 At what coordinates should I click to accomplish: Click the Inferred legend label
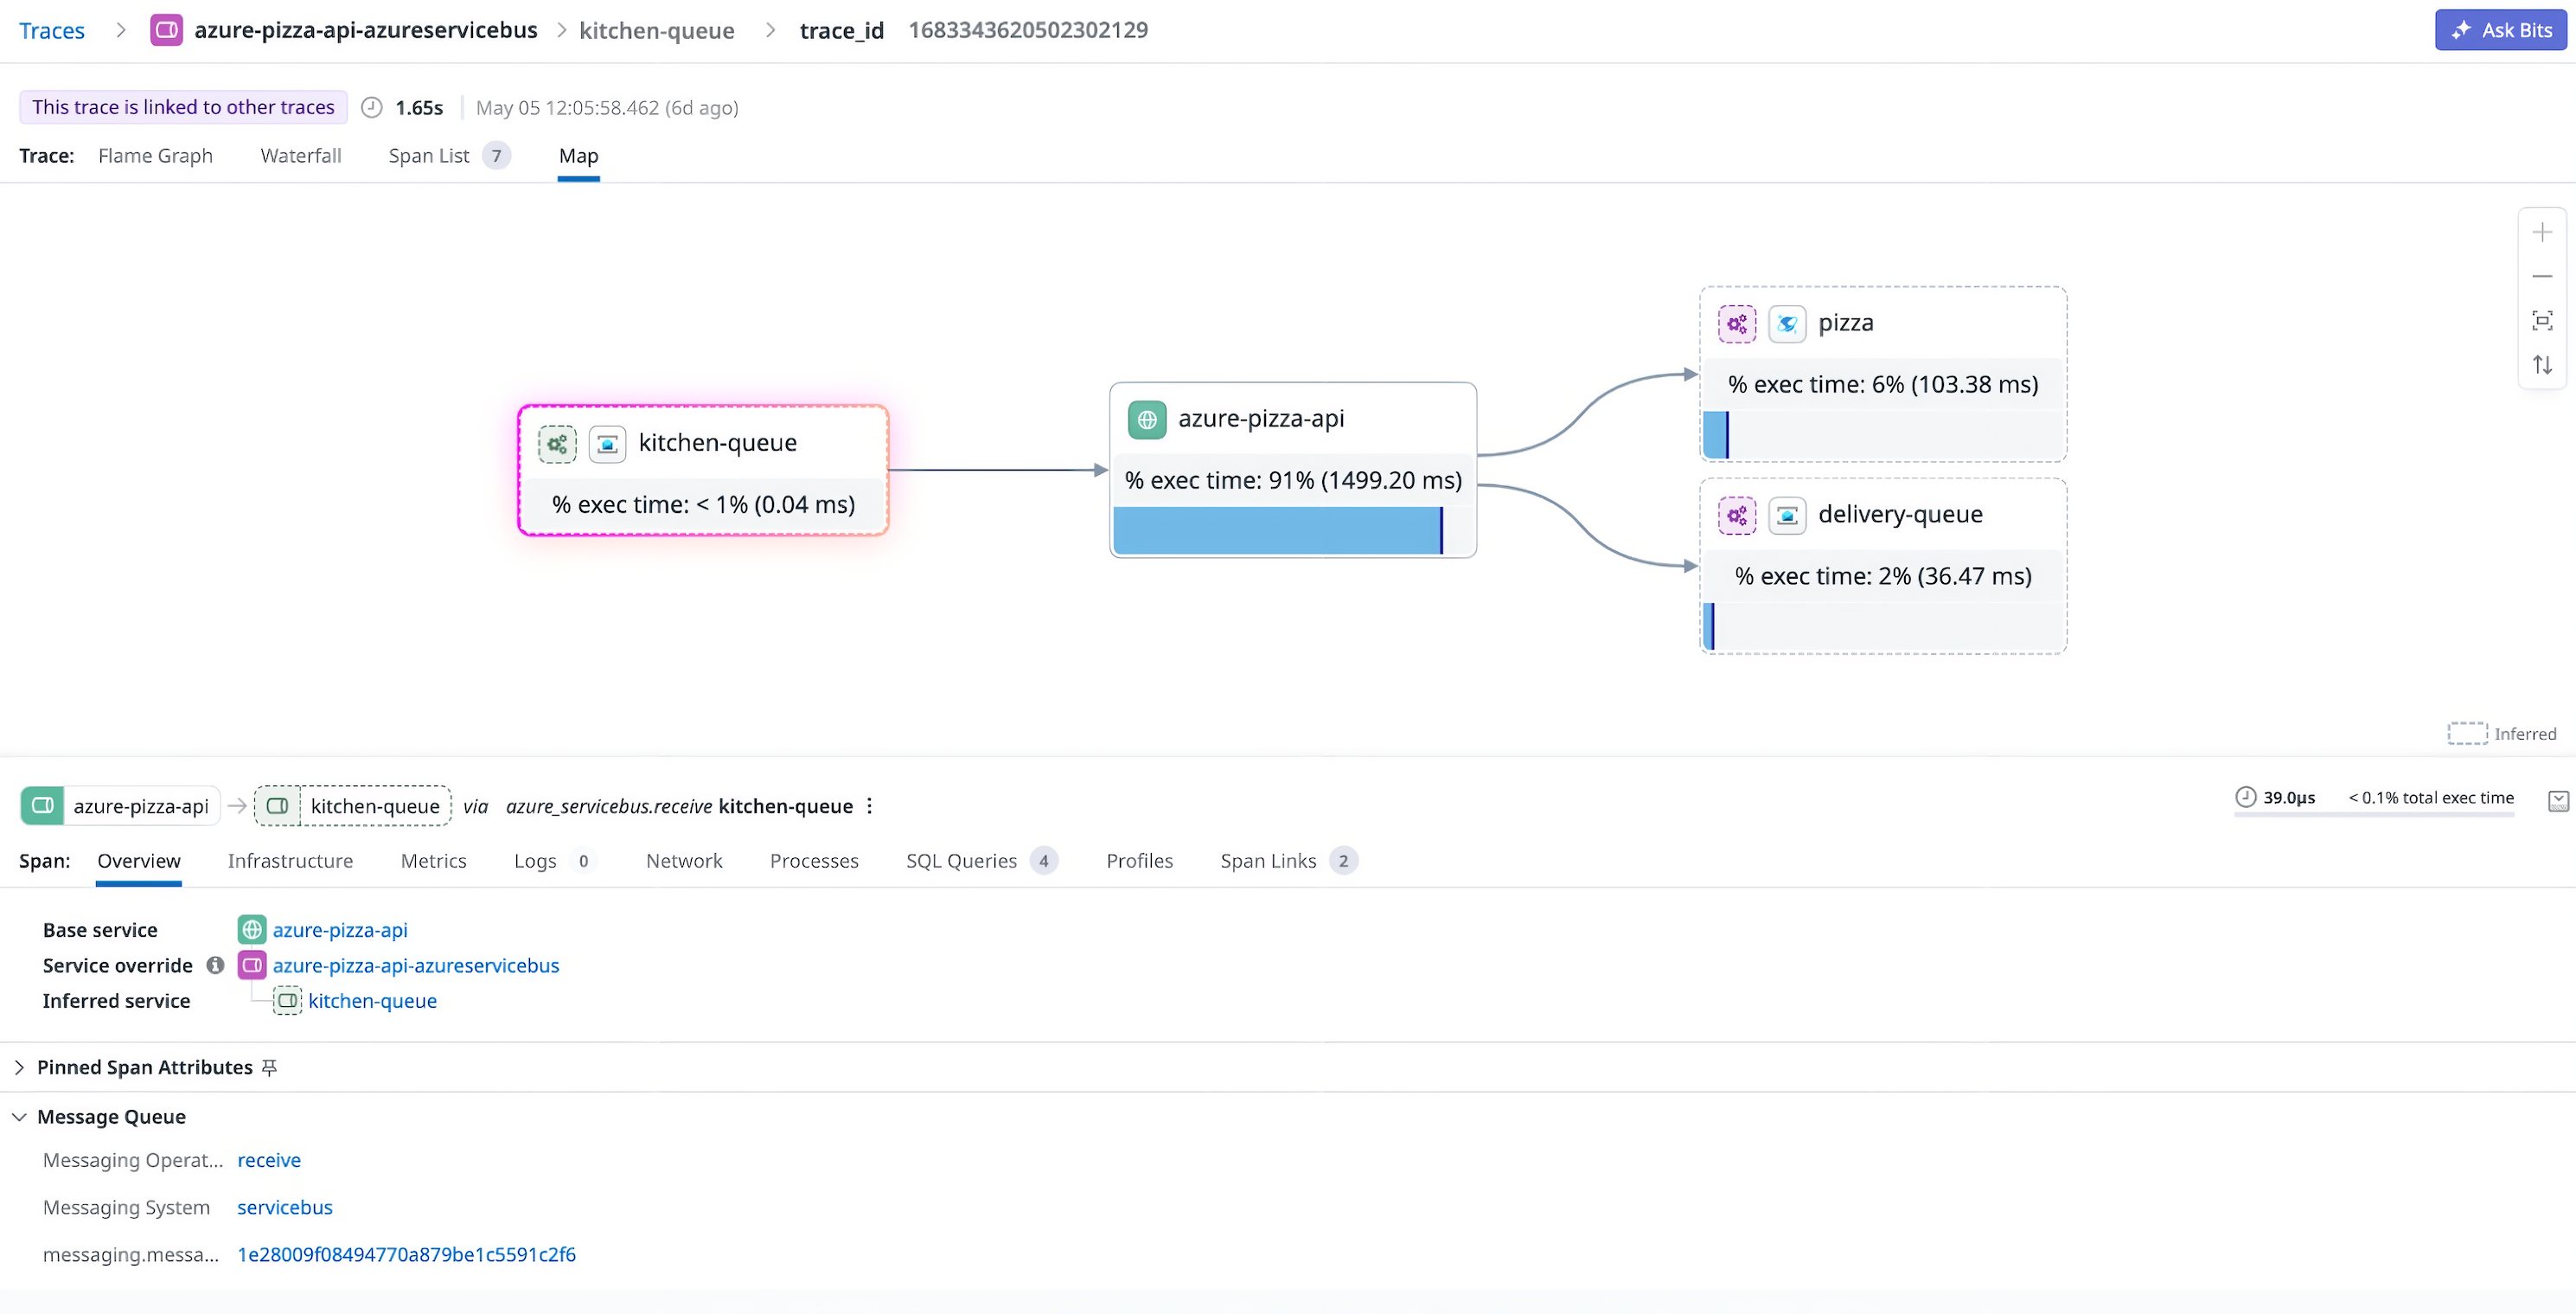click(x=2525, y=734)
